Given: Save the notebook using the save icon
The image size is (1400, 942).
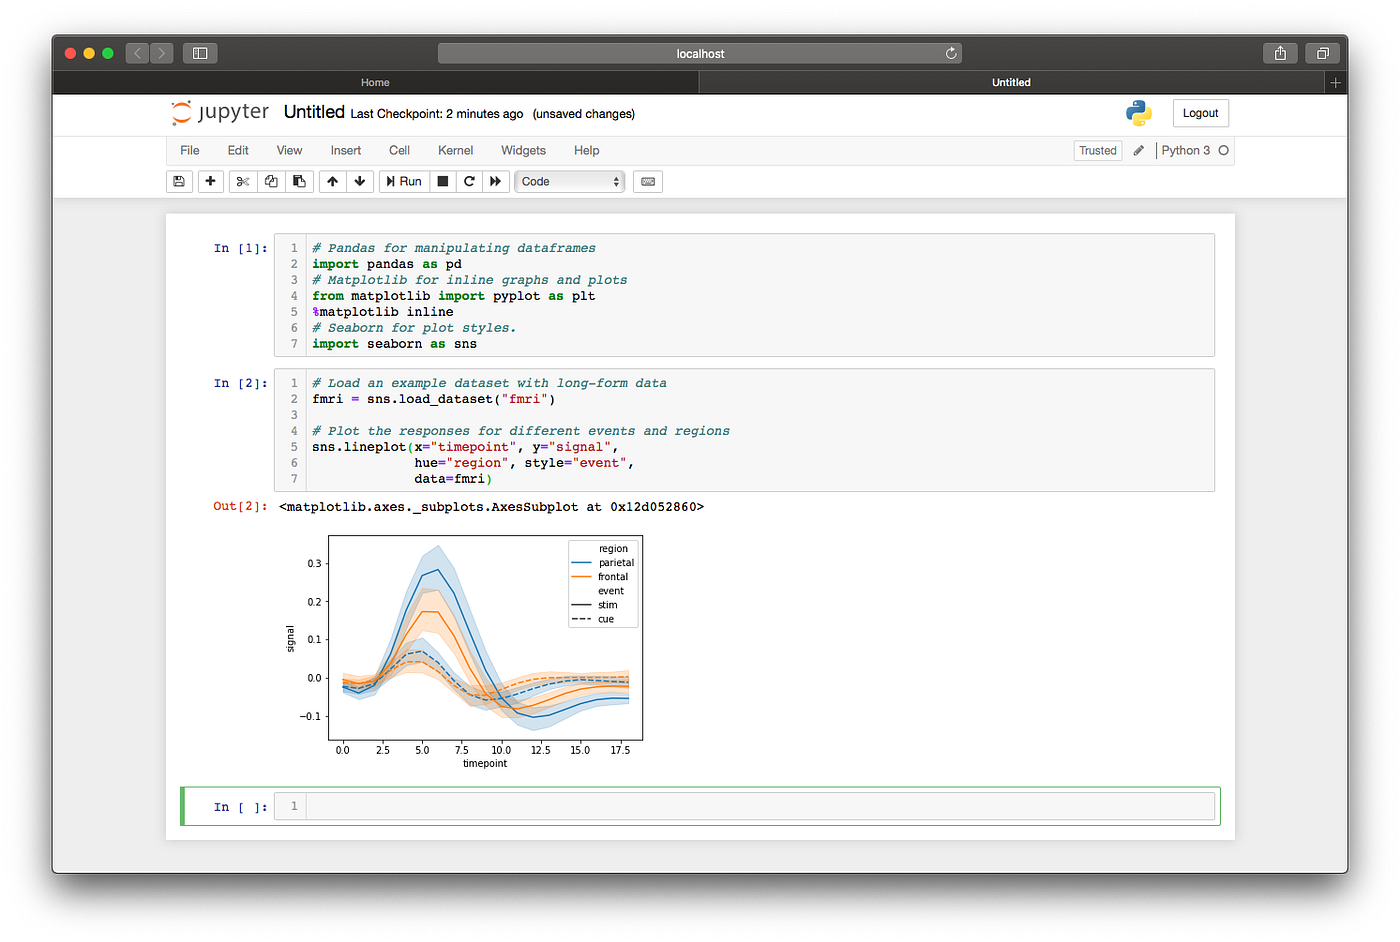Looking at the screenshot, I should point(179,181).
